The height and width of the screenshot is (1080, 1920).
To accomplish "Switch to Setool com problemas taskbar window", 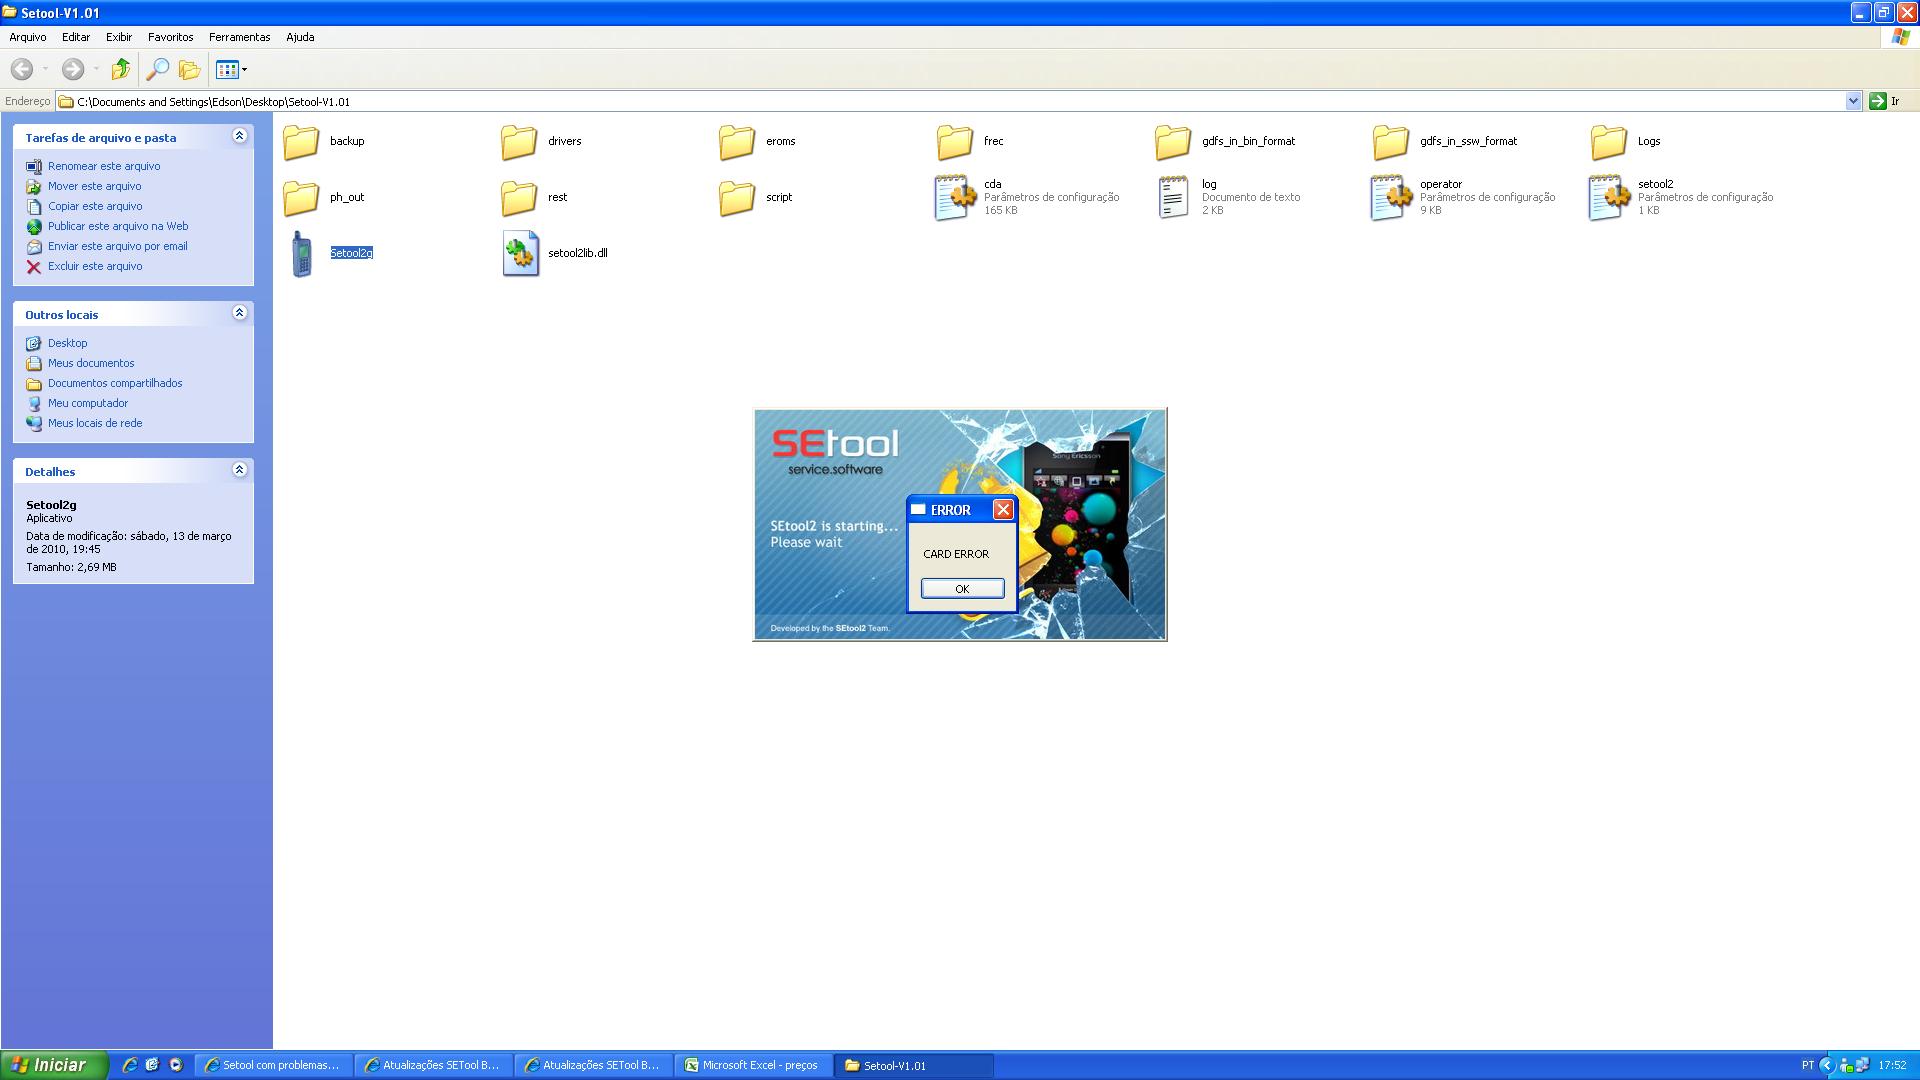I will [273, 1065].
